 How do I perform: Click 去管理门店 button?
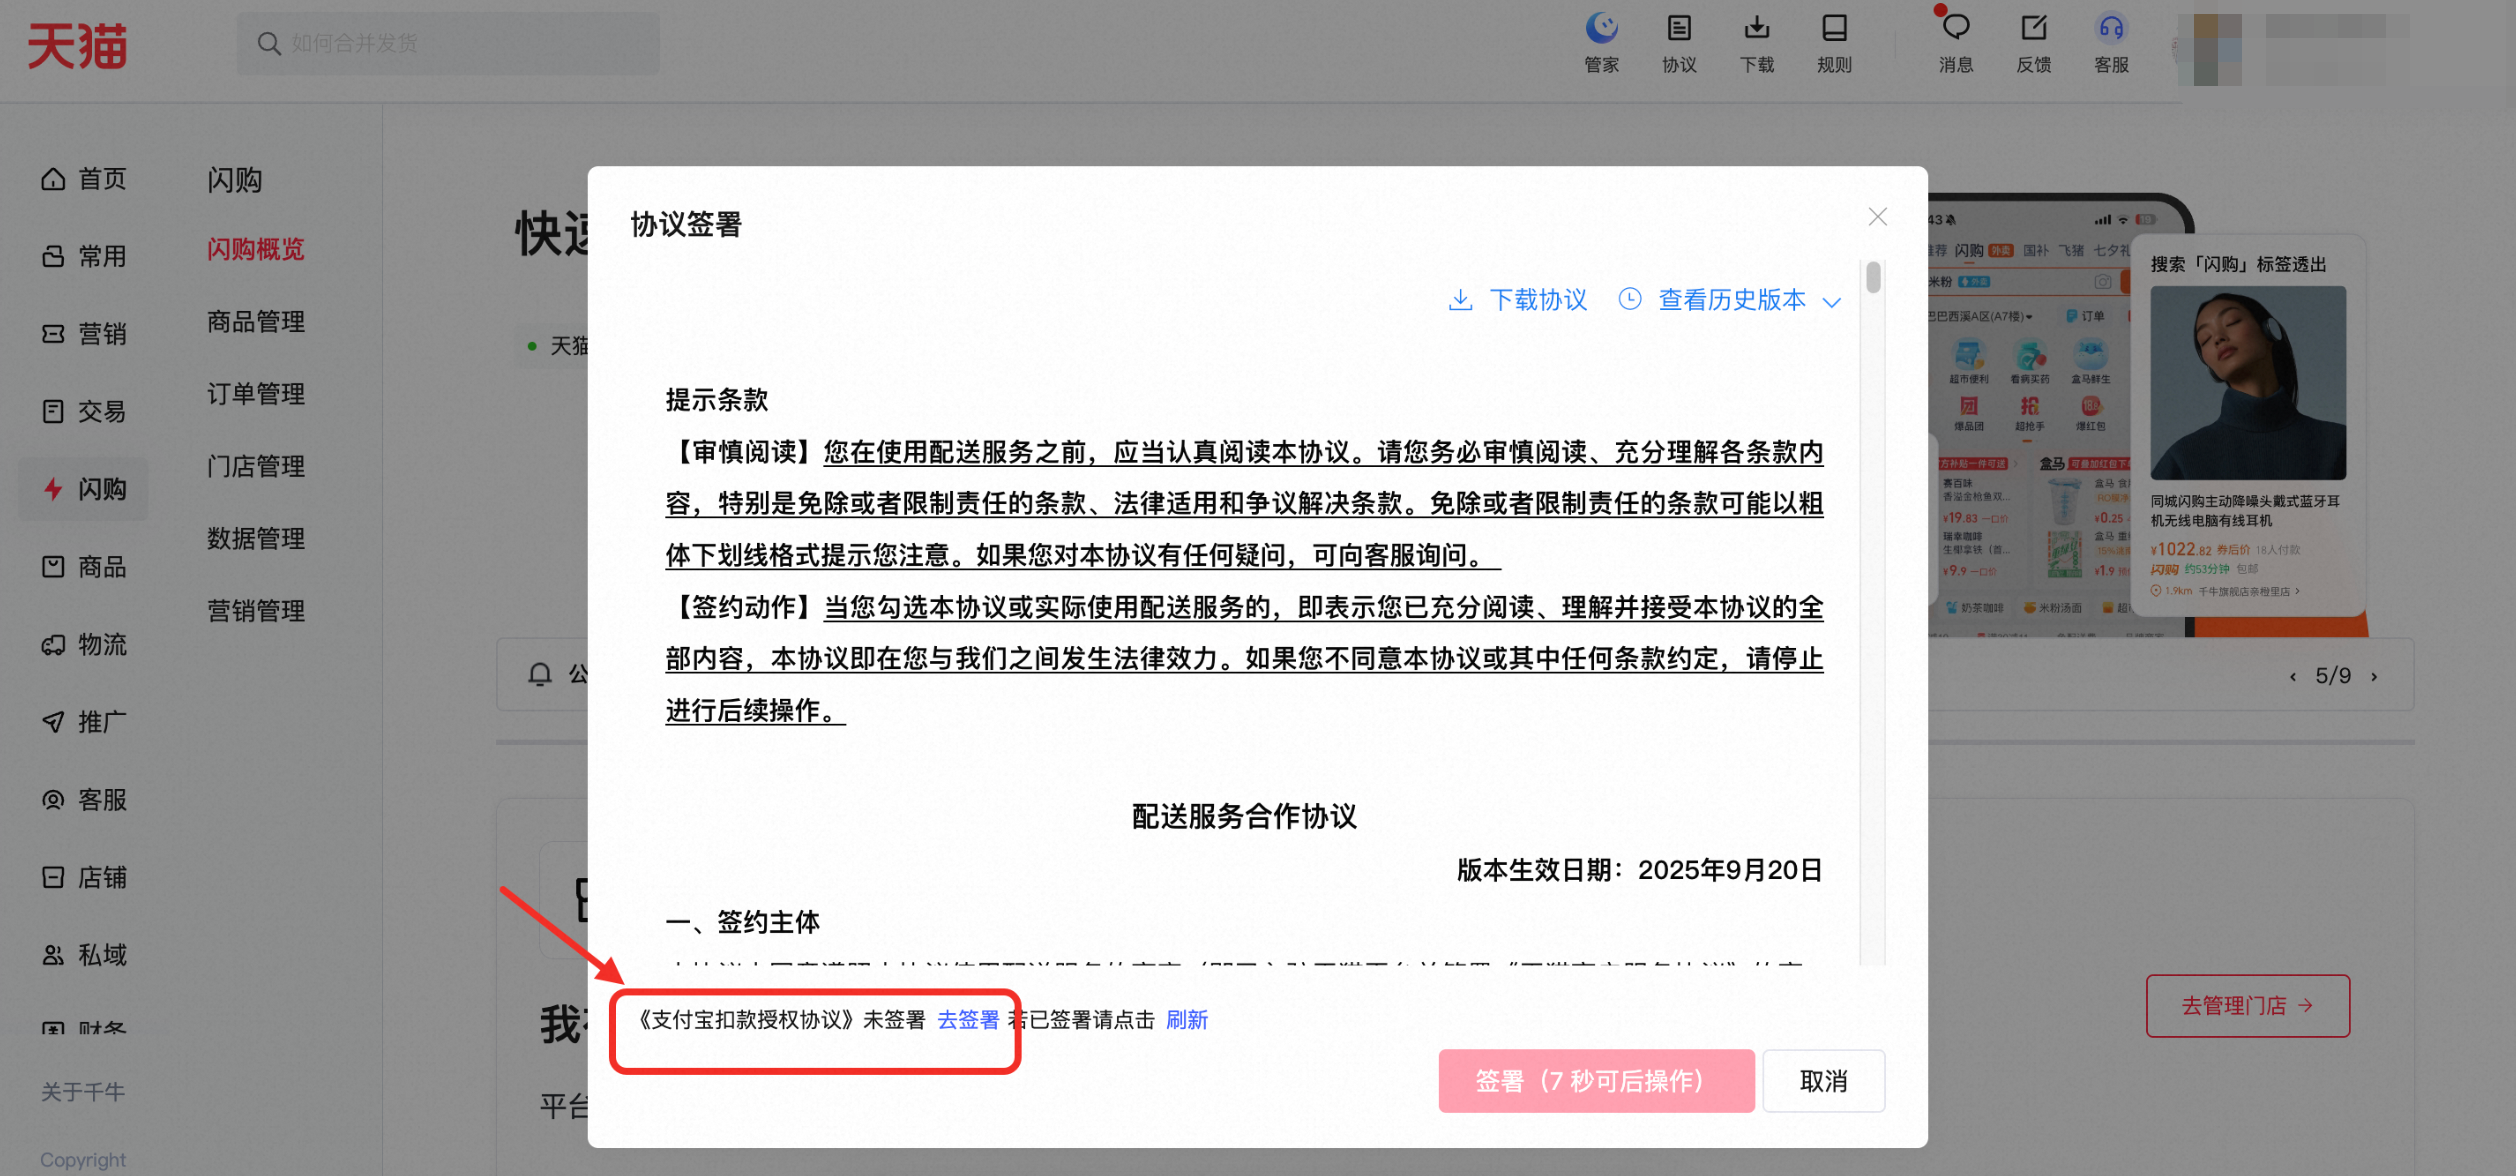(2247, 1005)
